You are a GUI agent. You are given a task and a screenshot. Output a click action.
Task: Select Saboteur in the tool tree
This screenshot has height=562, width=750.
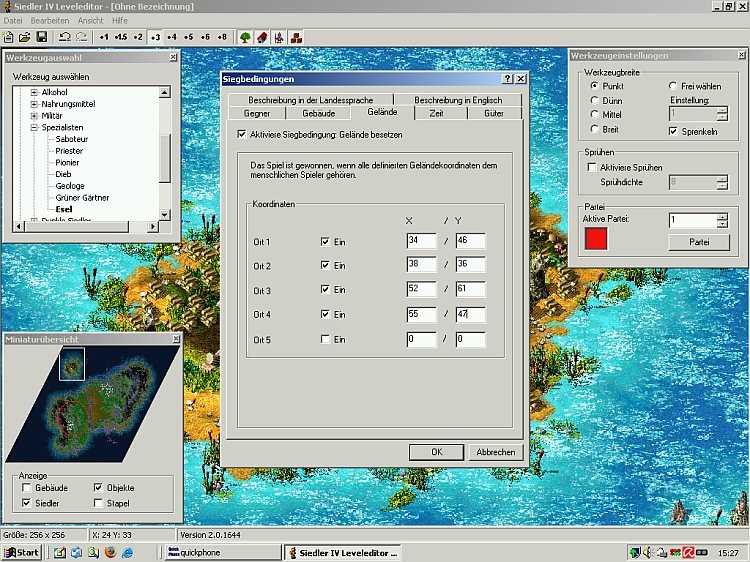point(72,139)
